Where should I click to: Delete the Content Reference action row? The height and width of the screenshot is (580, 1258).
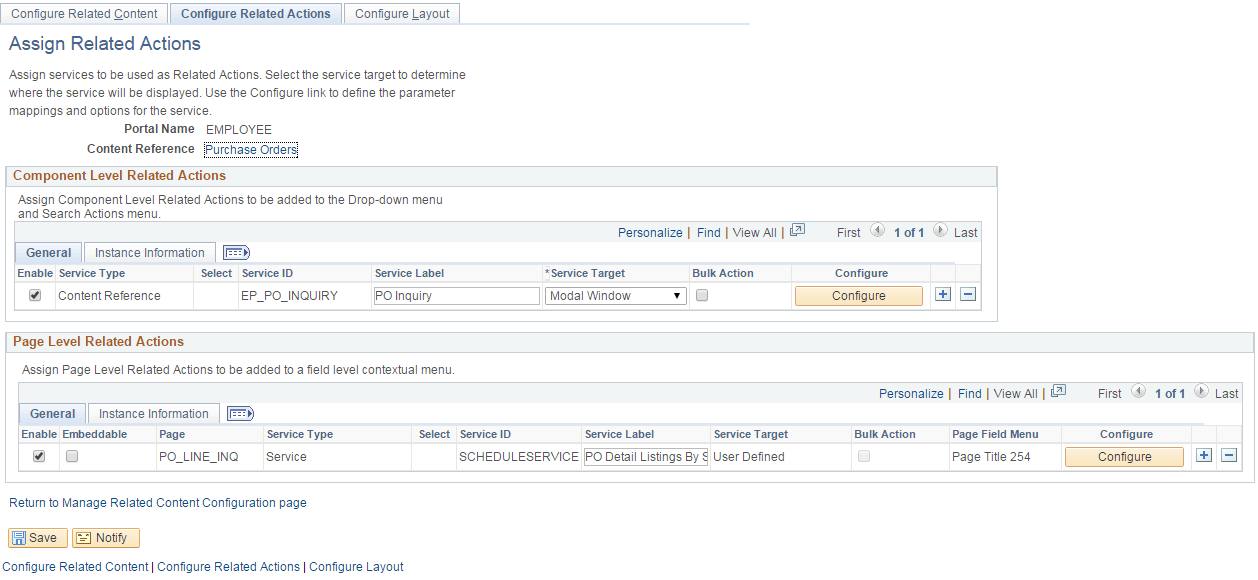pos(966,294)
